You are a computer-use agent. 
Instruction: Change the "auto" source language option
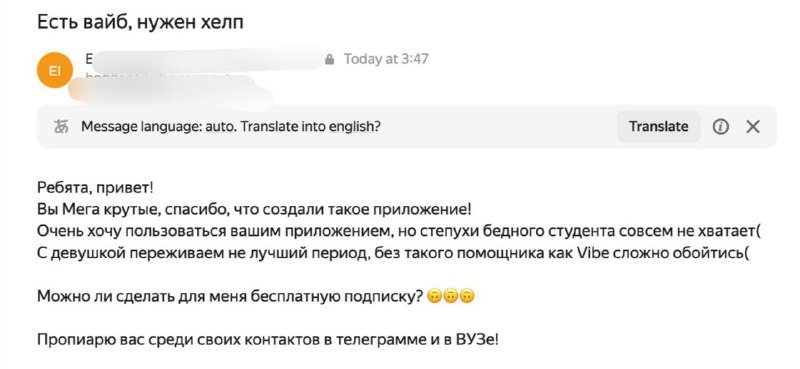coord(217,126)
